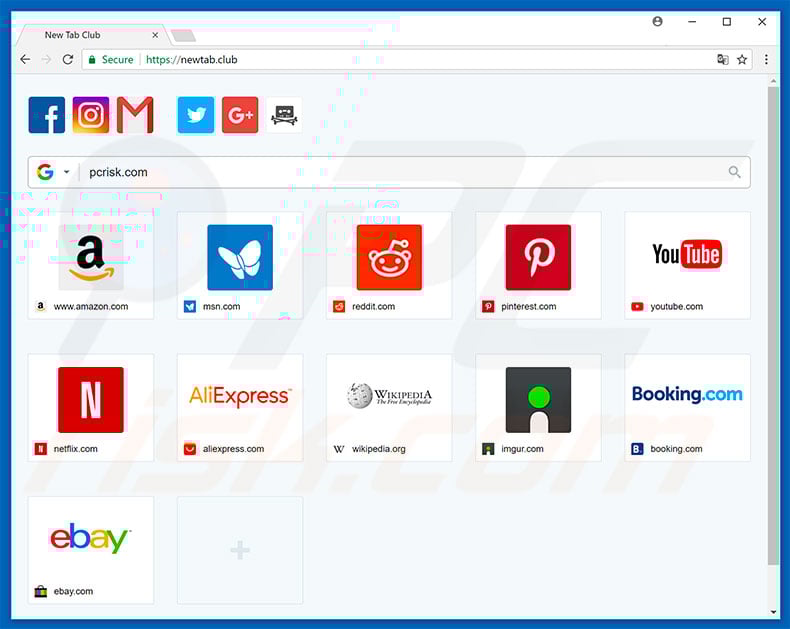The height and width of the screenshot is (629, 790).
Task: Click the small Amazon favicon
Action: tap(41, 306)
